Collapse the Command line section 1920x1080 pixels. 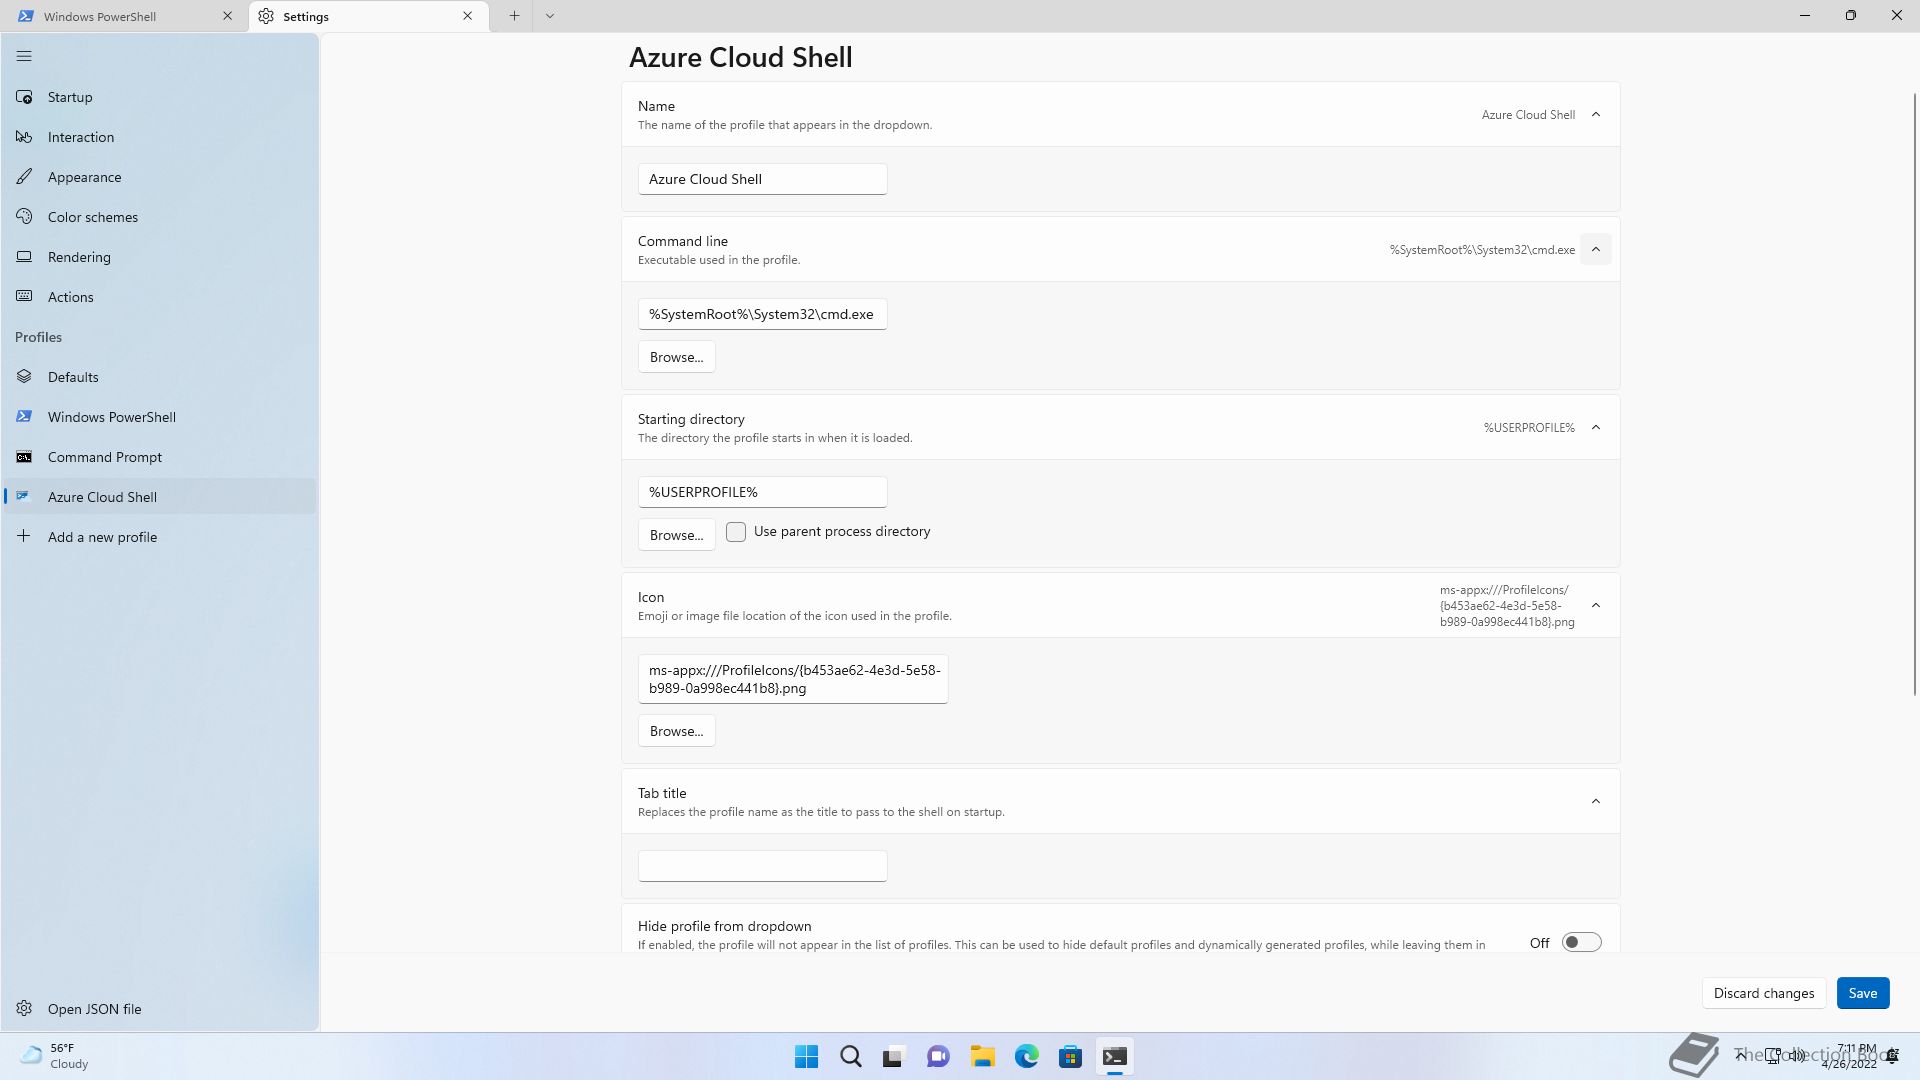(1596, 250)
